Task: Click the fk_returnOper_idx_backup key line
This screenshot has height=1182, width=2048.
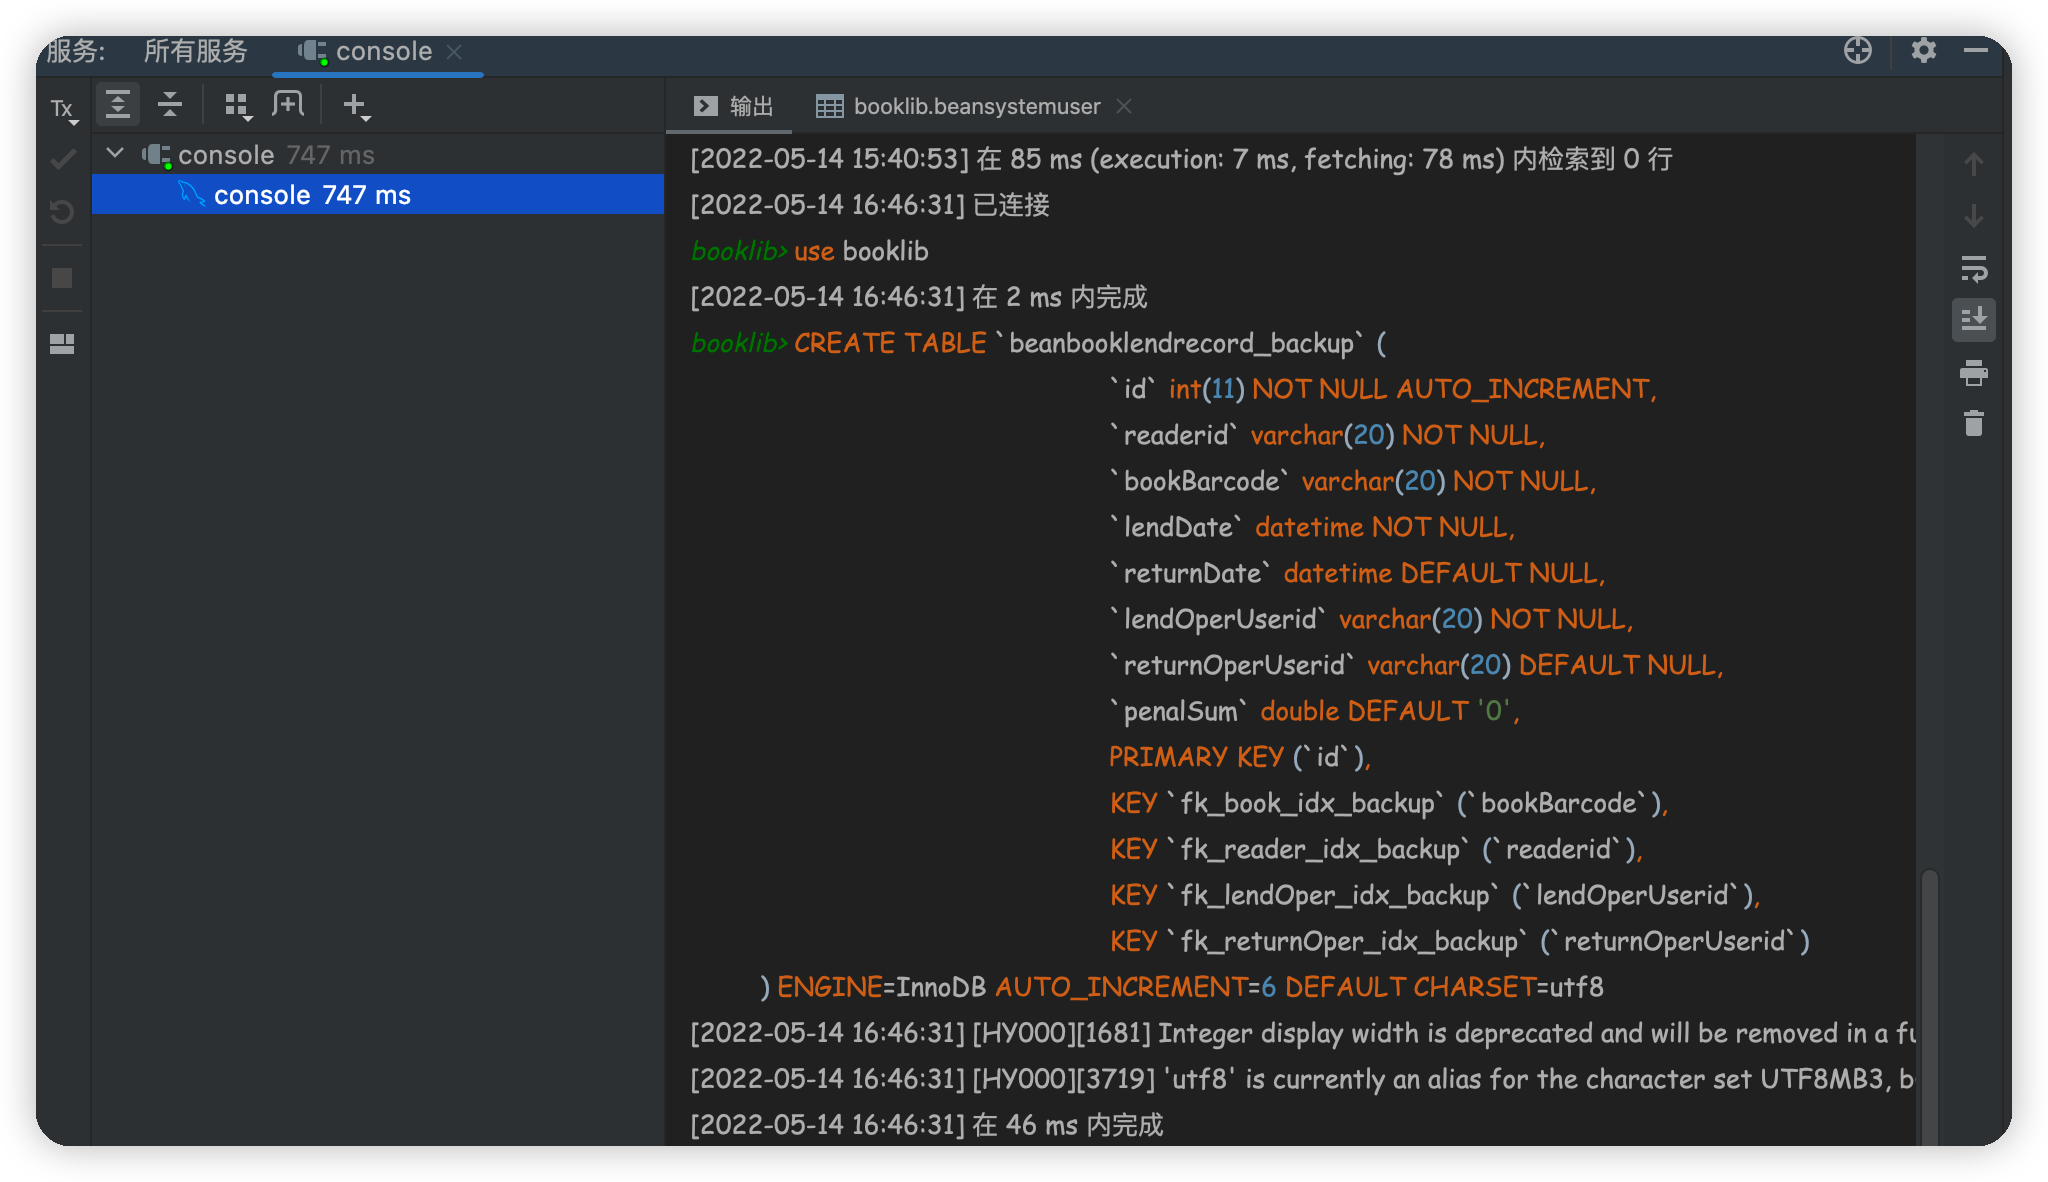Action: coord(1460,941)
